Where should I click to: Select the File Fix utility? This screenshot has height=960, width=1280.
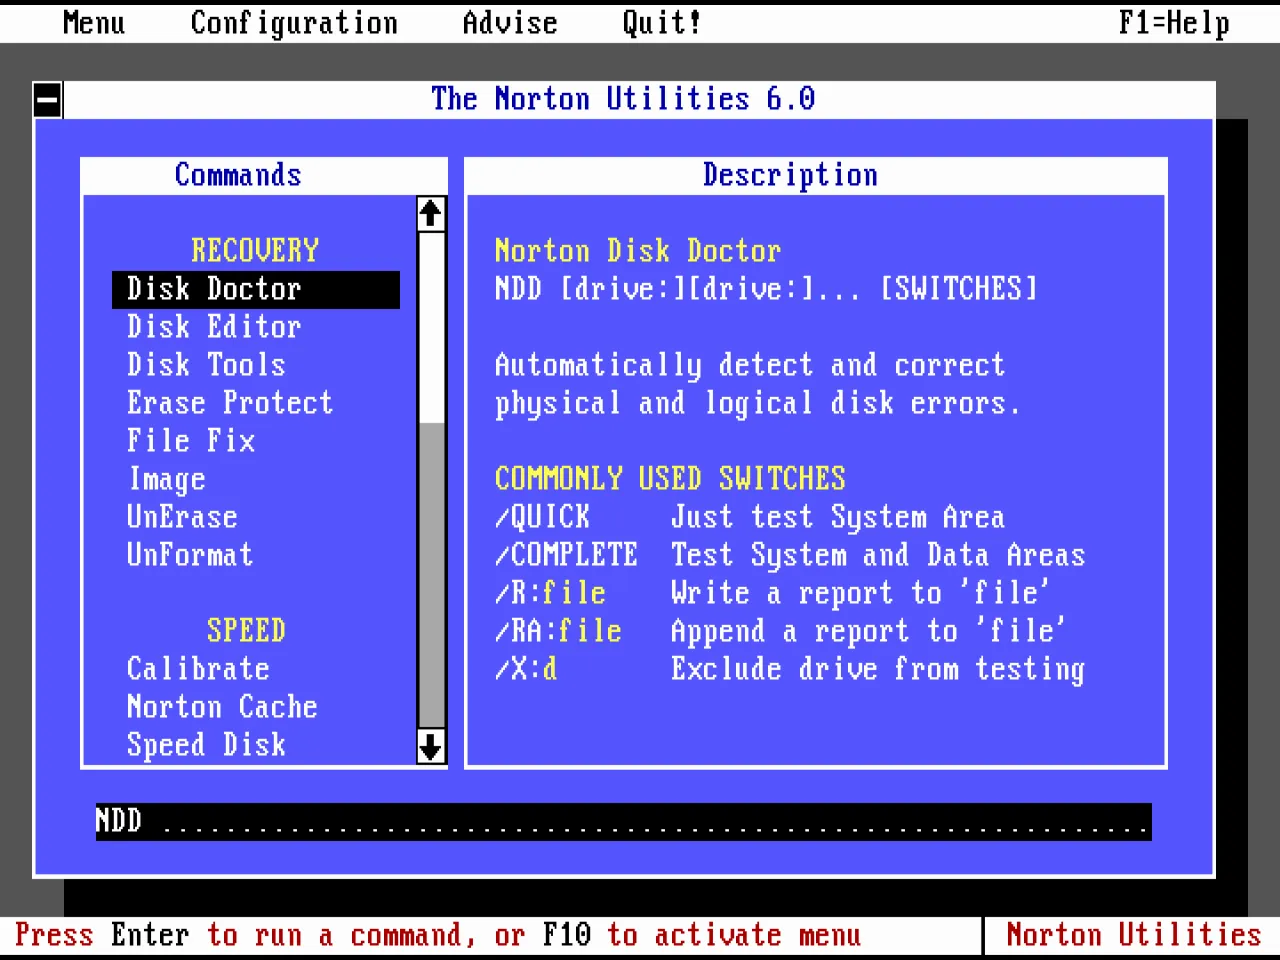coord(191,441)
